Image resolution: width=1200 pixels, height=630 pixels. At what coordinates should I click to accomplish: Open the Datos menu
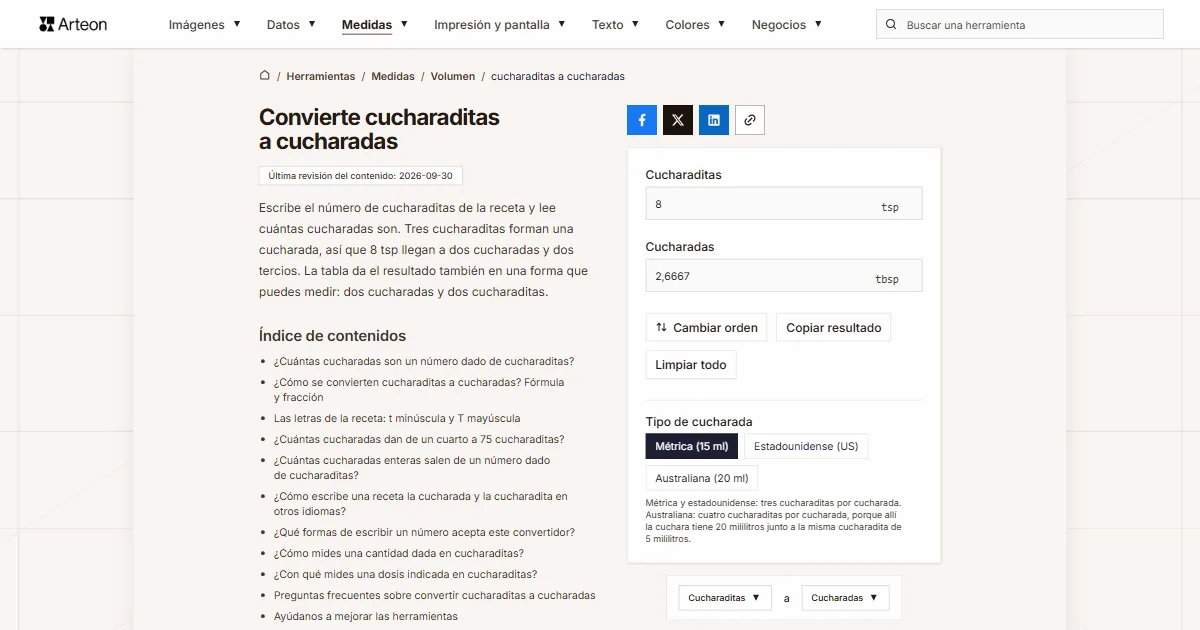click(x=291, y=25)
